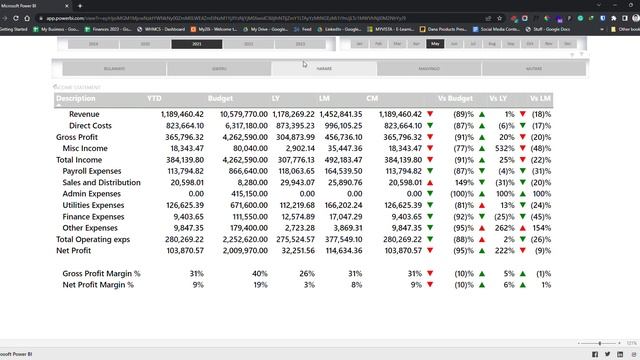The image size is (640, 360).
Task: Switch to the Masvingo location tab
Action: [429, 69]
